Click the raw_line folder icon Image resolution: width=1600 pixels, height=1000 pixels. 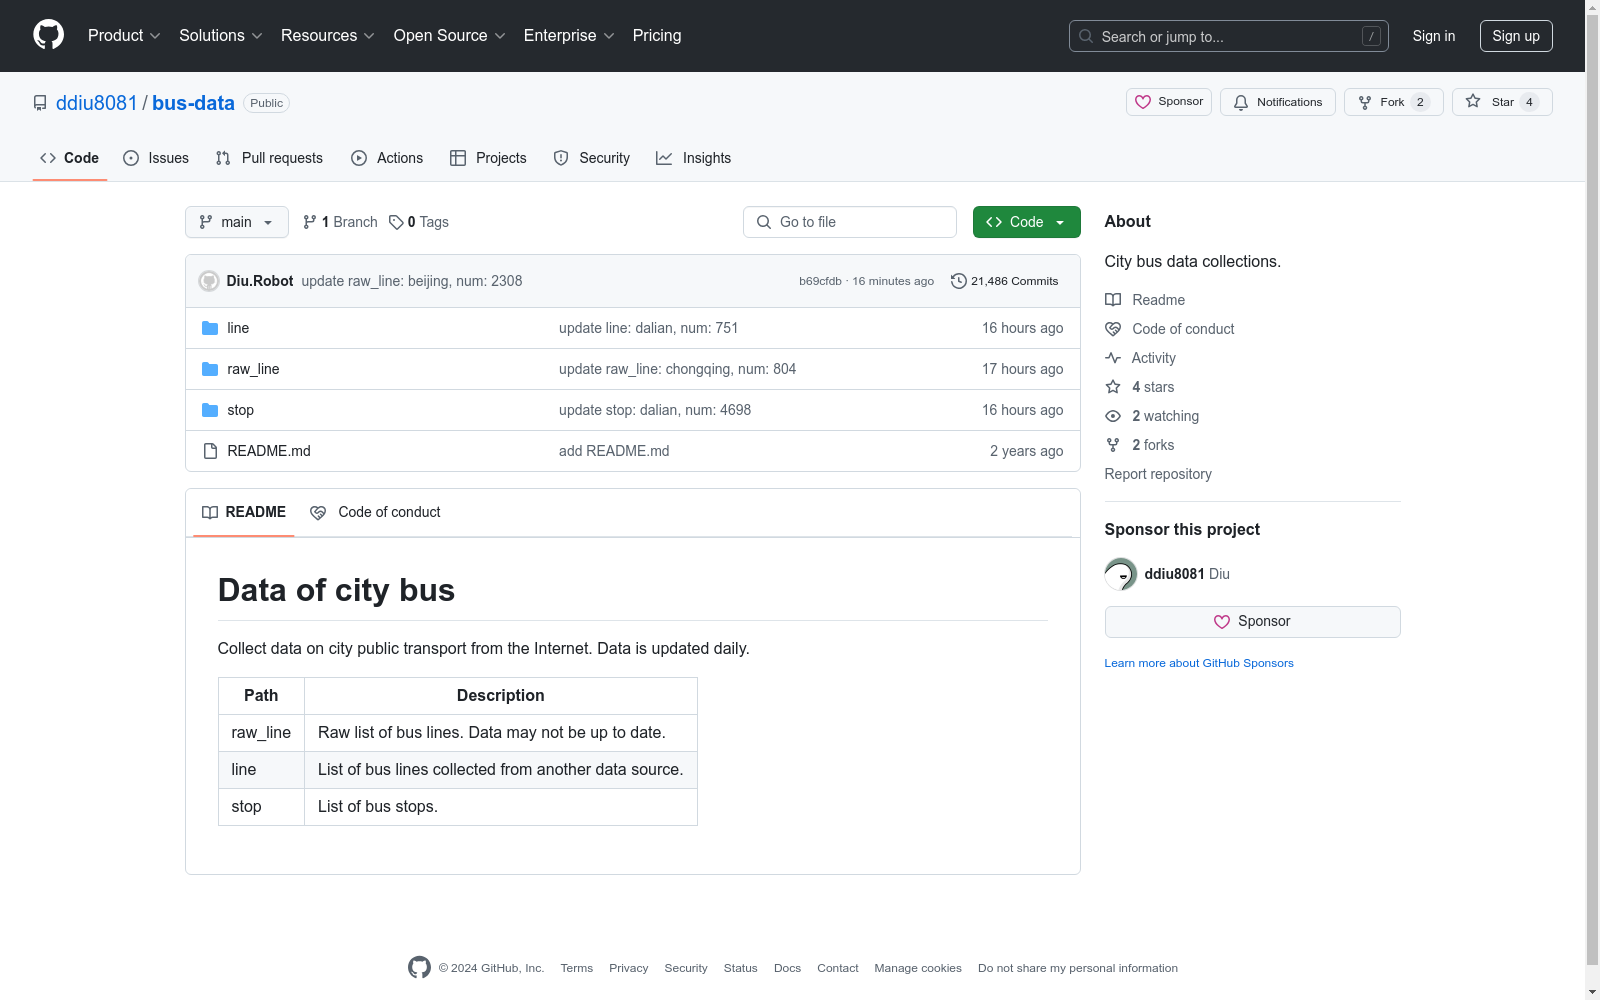coord(210,369)
